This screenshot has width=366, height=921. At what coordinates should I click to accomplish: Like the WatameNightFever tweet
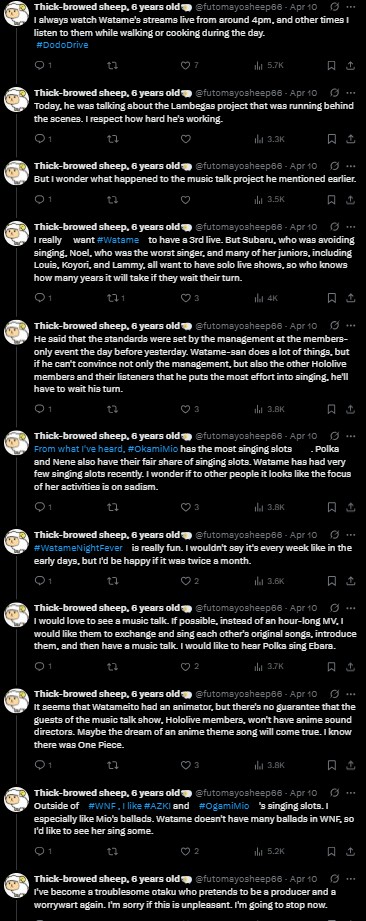(186, 581)
